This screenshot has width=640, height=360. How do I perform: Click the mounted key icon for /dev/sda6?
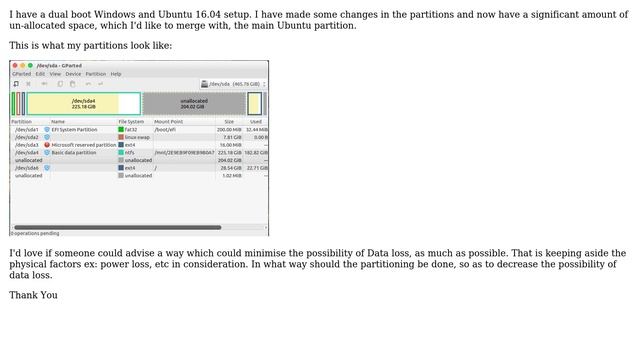[x=47, y=168]
